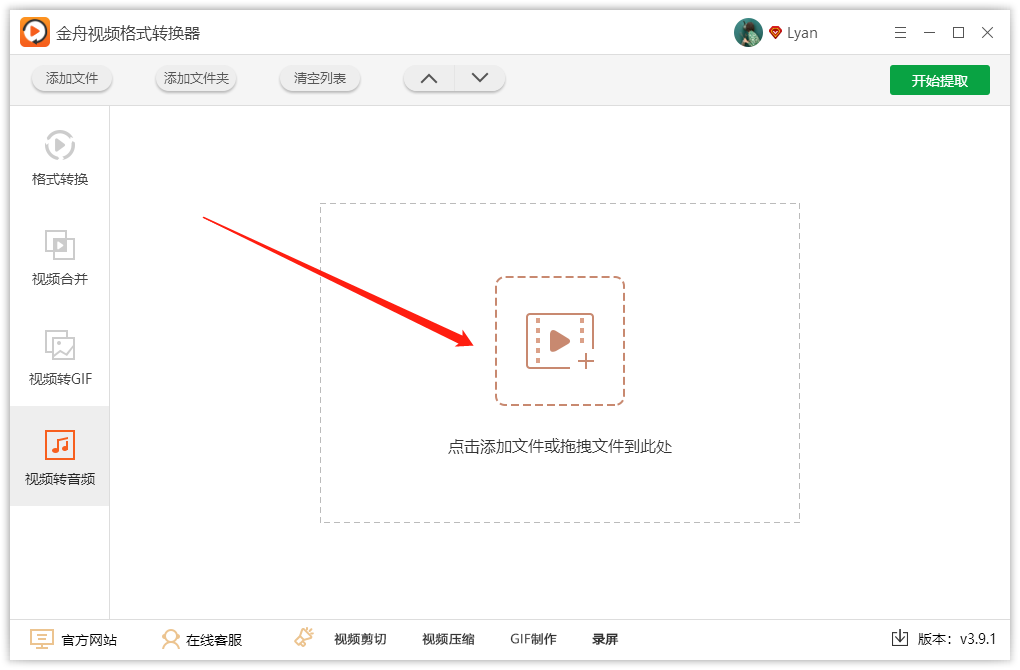The width and height of the screenshot is (1020, 670).
Task: Click the 点击添加文件或拖拽文件到此处 text
Action: (559, 447)
